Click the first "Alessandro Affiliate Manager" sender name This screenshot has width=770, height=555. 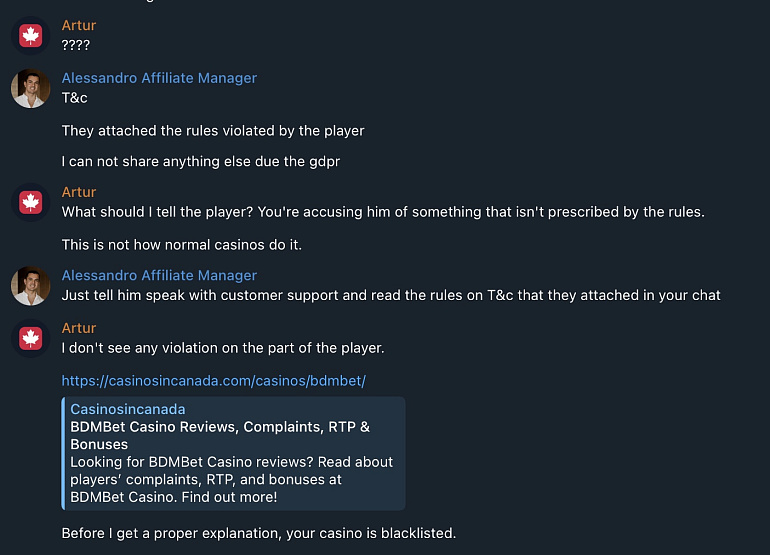click(x=159, y=78)
